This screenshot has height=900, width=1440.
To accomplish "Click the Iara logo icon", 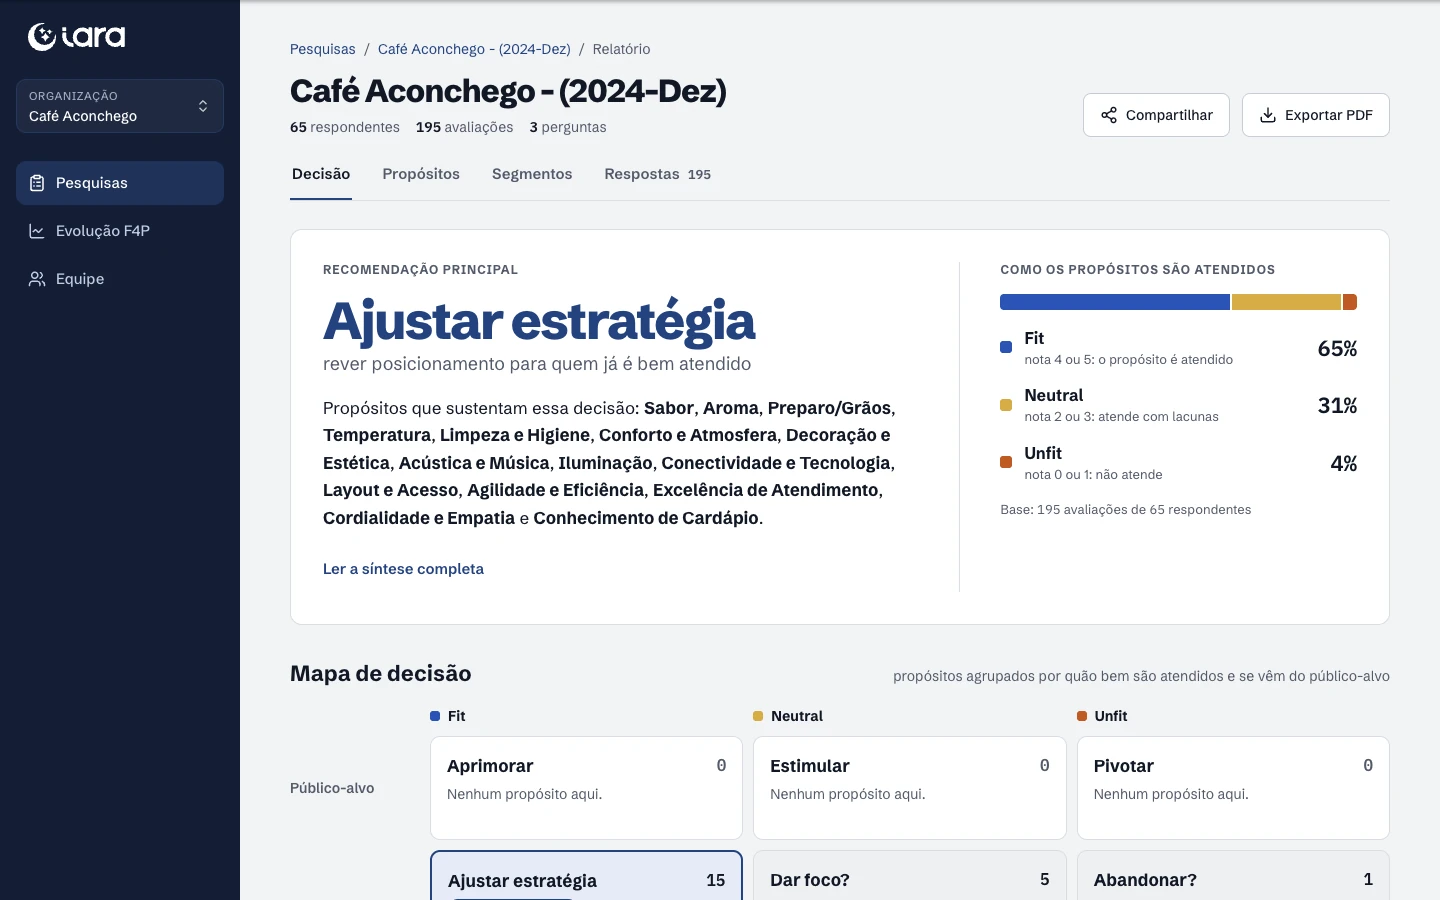I will pos(42,37).
